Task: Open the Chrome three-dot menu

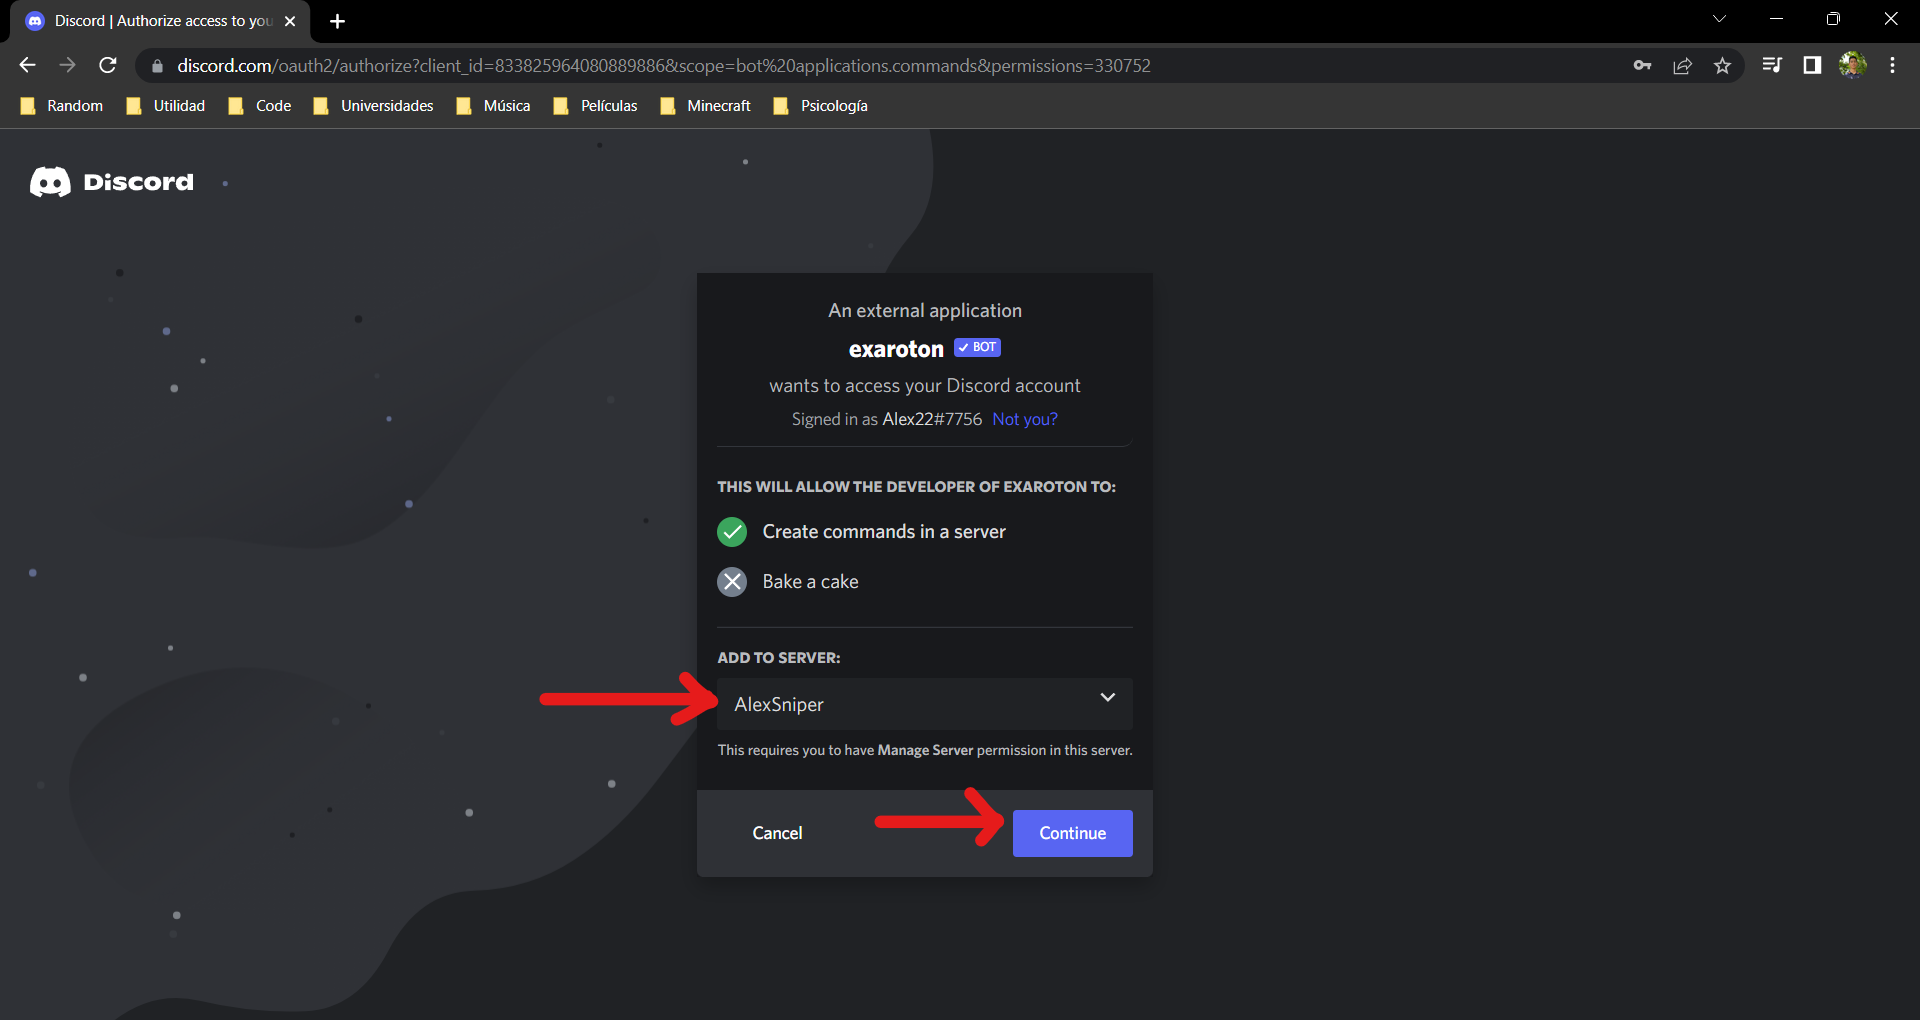Action: pos(1892,65)
